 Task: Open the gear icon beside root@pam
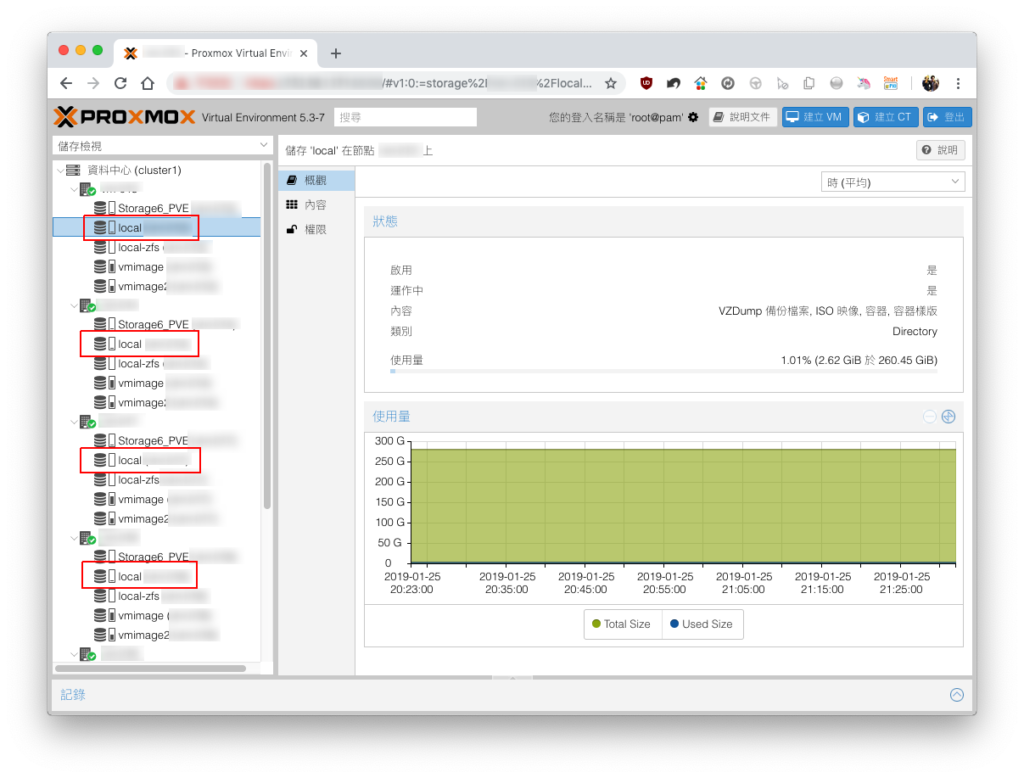tap(694, 117)
